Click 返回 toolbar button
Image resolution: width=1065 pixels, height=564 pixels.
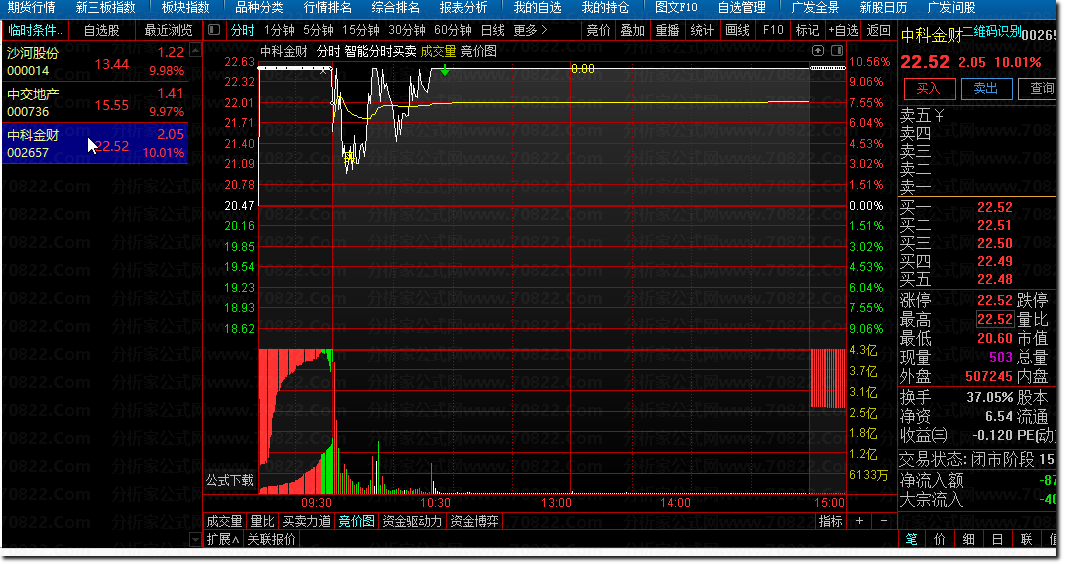(879, 31)
